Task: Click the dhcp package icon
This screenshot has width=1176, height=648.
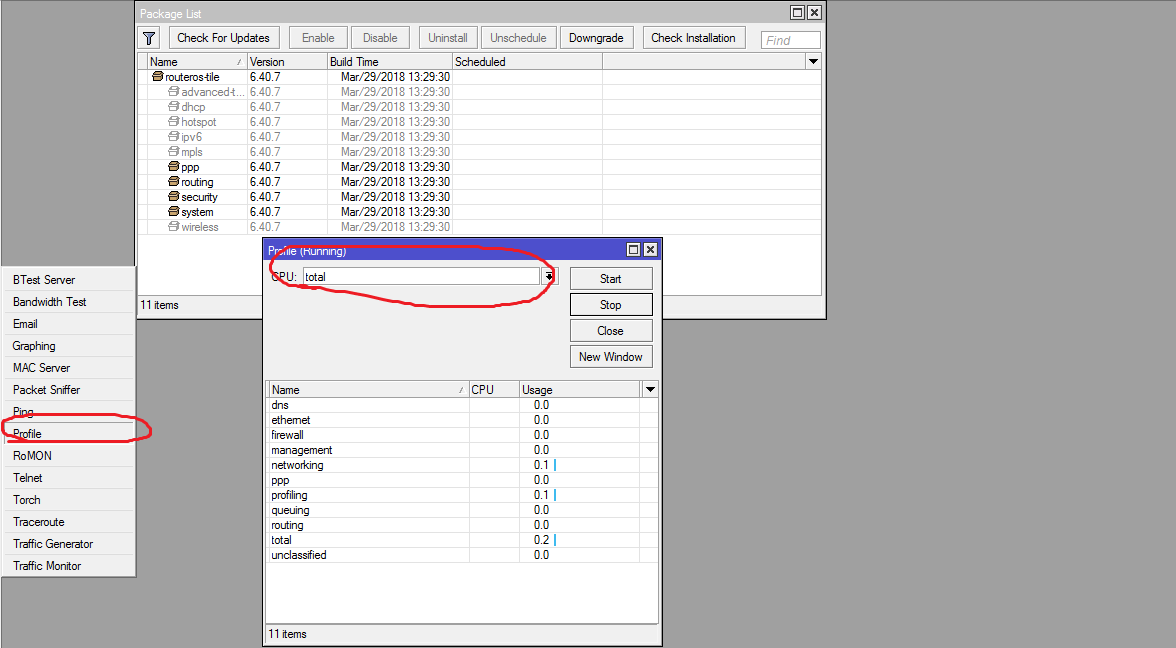Action: click(x=174, y=106)
